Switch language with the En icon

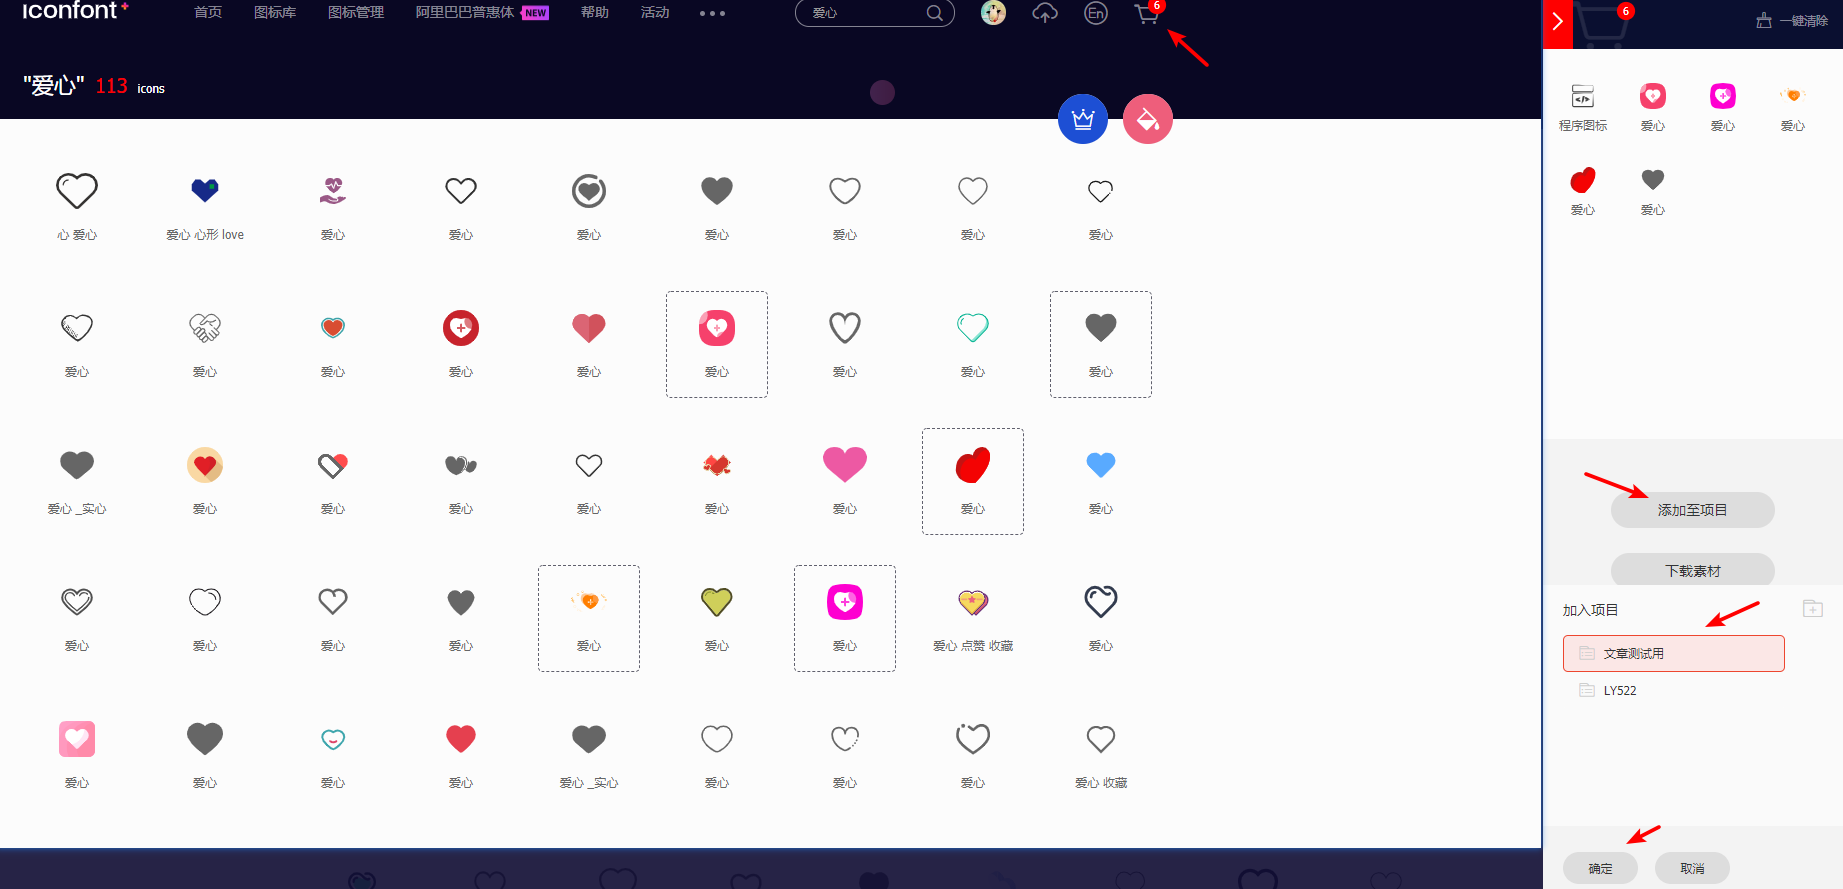(x=1096, y=13)
